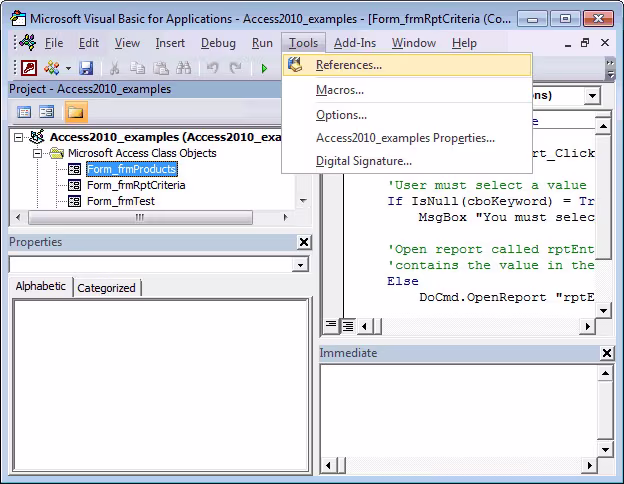Select Form_frmProducts in project tree

click(x=132, y=169)
